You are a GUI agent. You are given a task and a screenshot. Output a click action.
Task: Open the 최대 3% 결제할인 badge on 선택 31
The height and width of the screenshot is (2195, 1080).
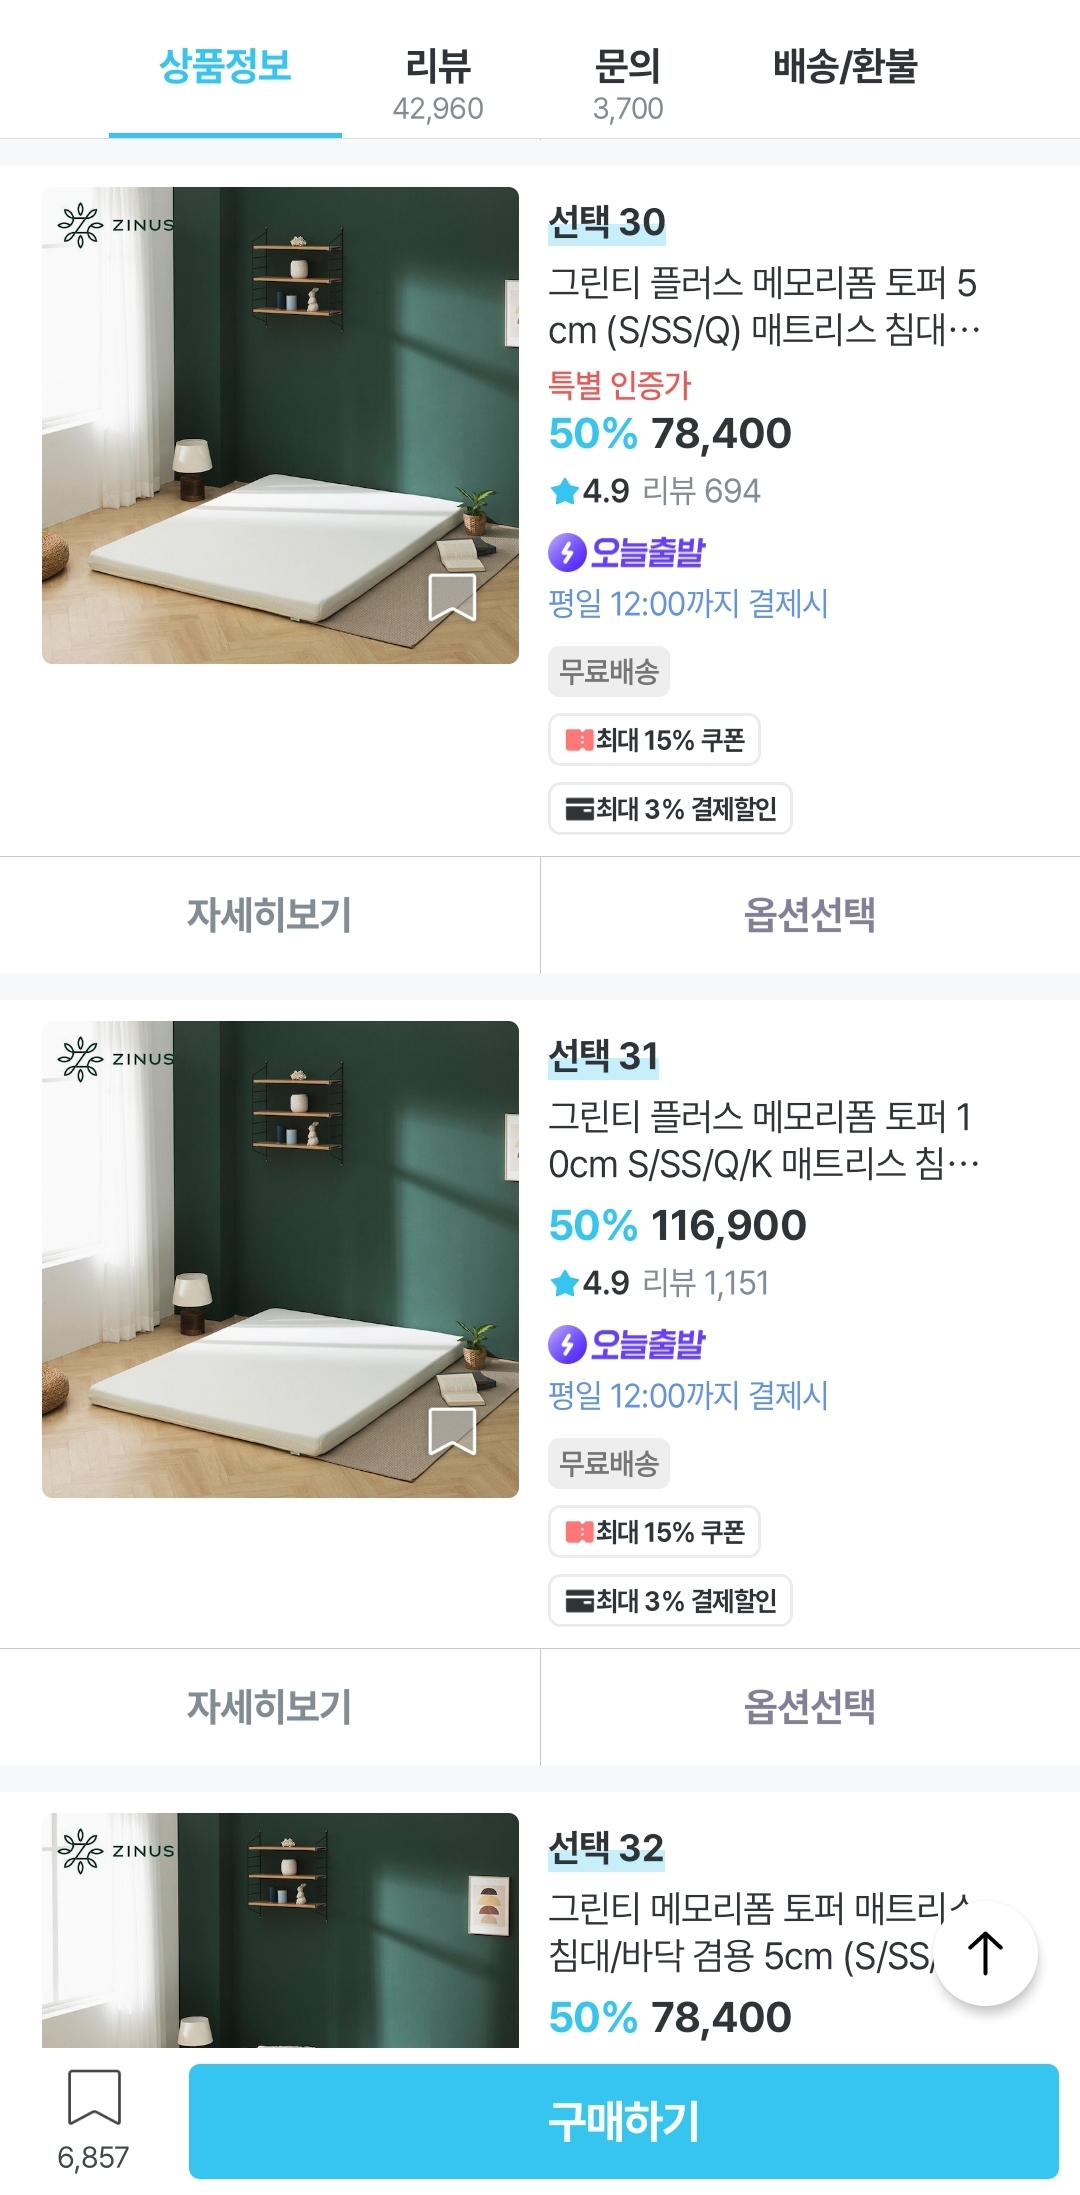pyautogui.click(x=670, y=1601)
